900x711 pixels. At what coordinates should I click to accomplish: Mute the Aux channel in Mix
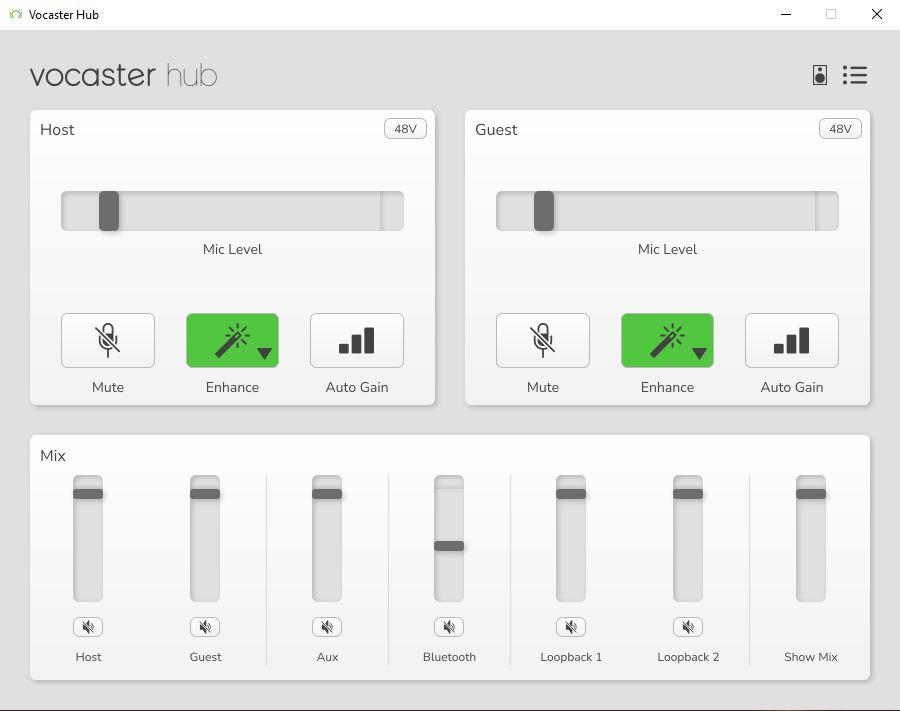327,627
